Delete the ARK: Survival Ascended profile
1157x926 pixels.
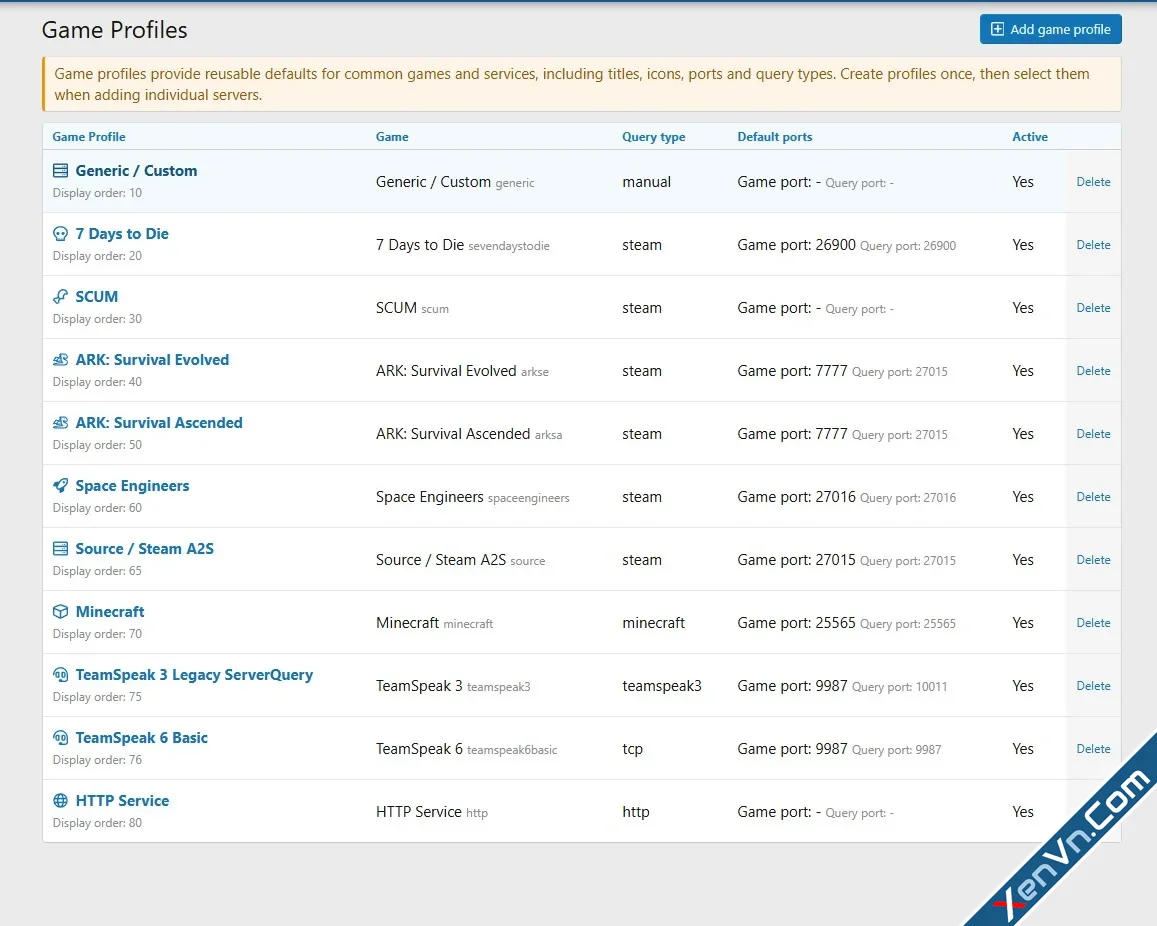1093,434
